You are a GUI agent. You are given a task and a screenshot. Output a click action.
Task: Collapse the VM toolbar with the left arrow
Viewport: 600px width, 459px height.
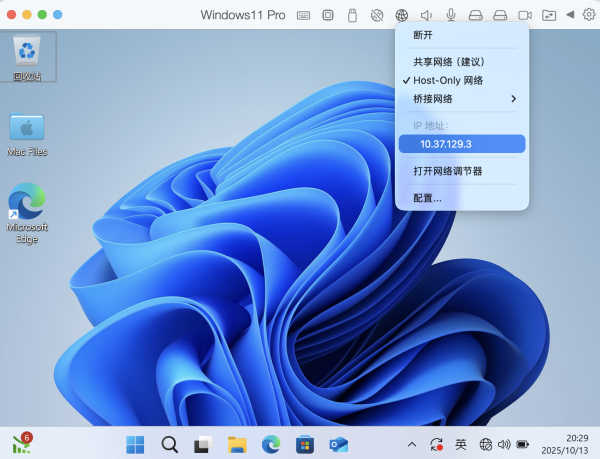(570, 15)
